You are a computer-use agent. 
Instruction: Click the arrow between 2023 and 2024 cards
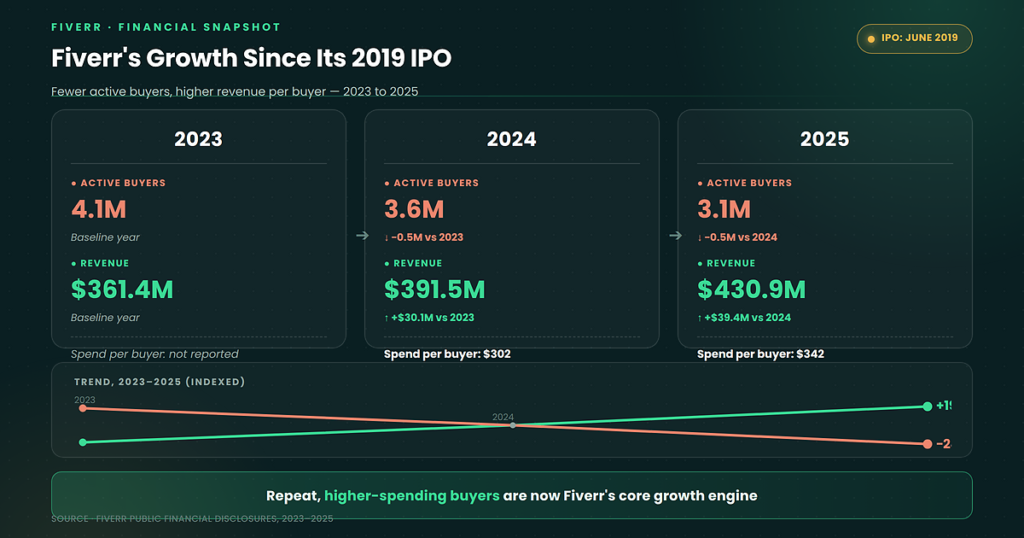click(362, 236)
